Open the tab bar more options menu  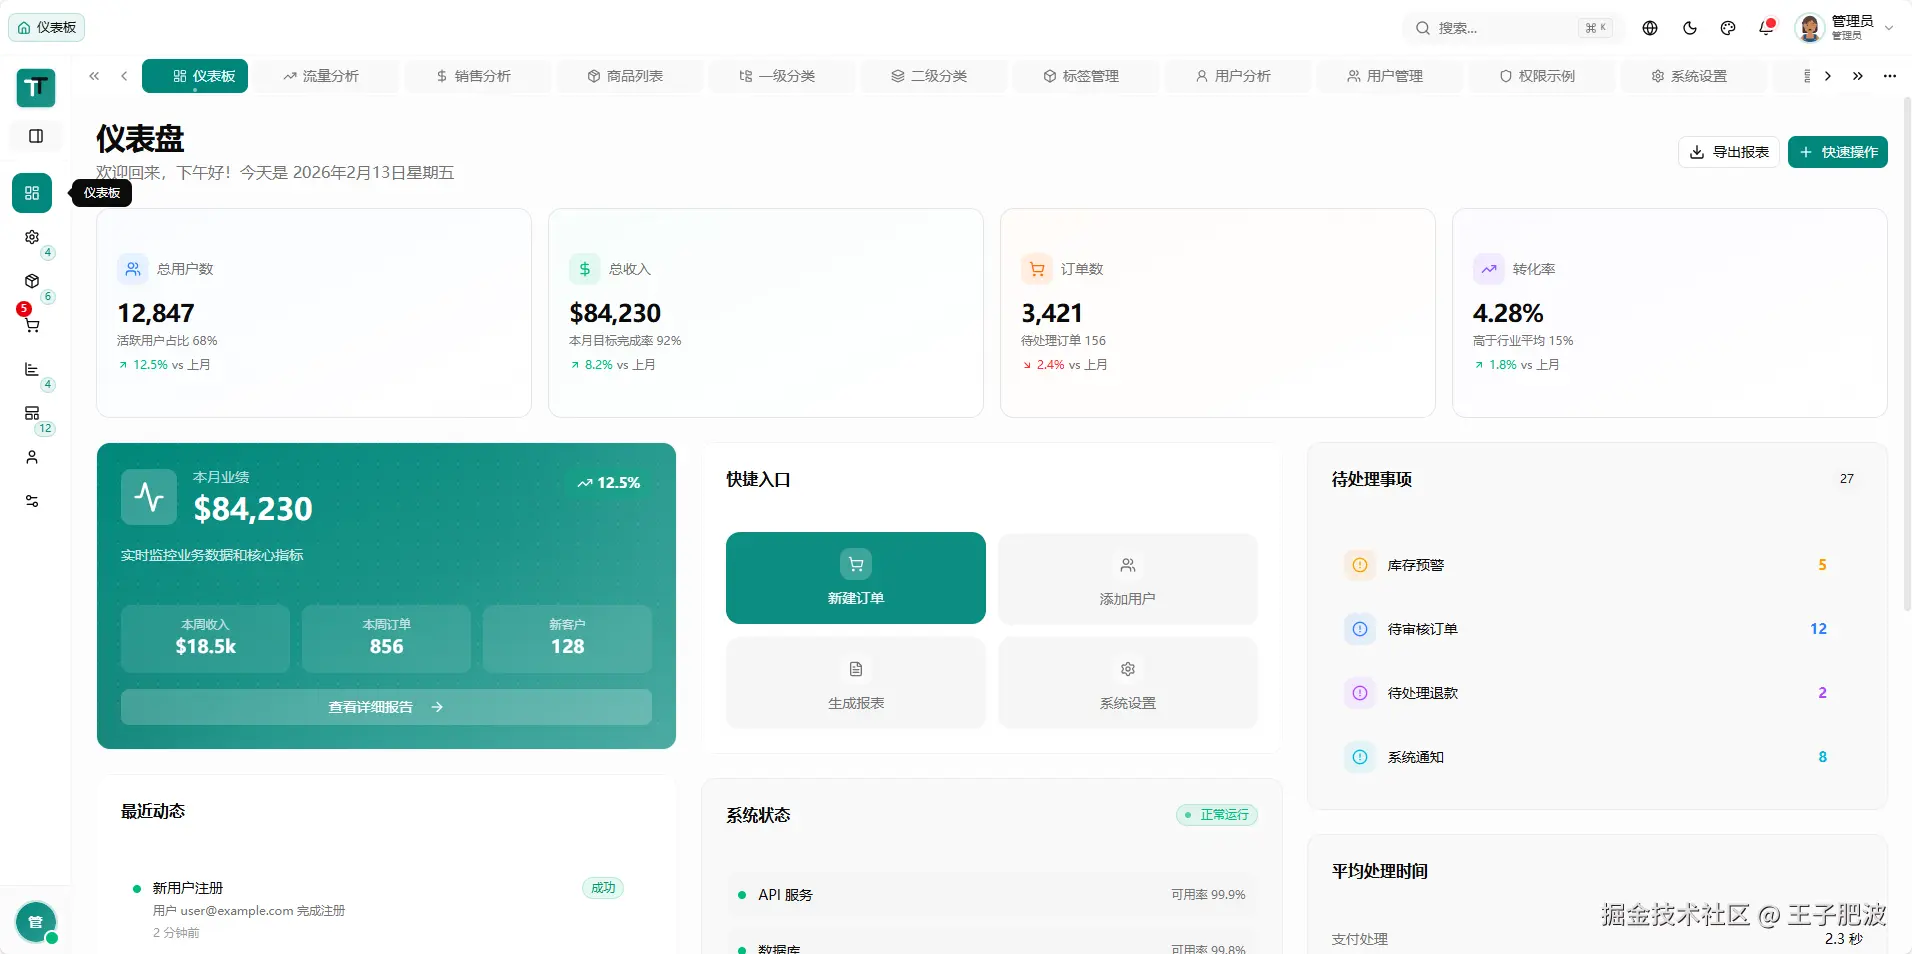(1890, 76)
